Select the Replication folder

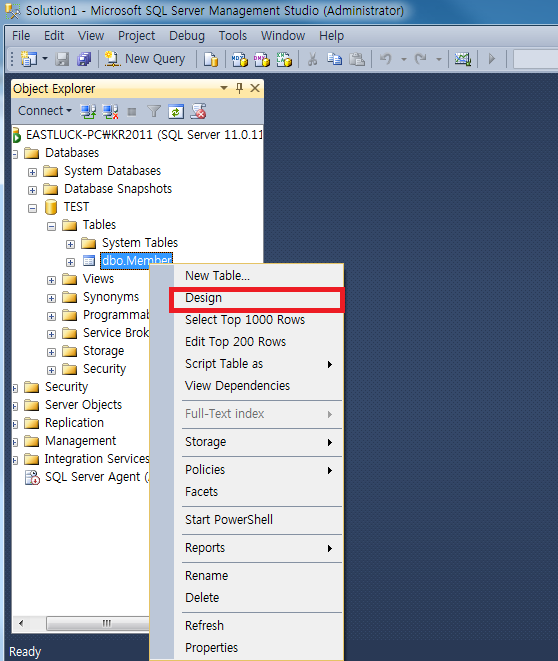[x=74, y=423]
